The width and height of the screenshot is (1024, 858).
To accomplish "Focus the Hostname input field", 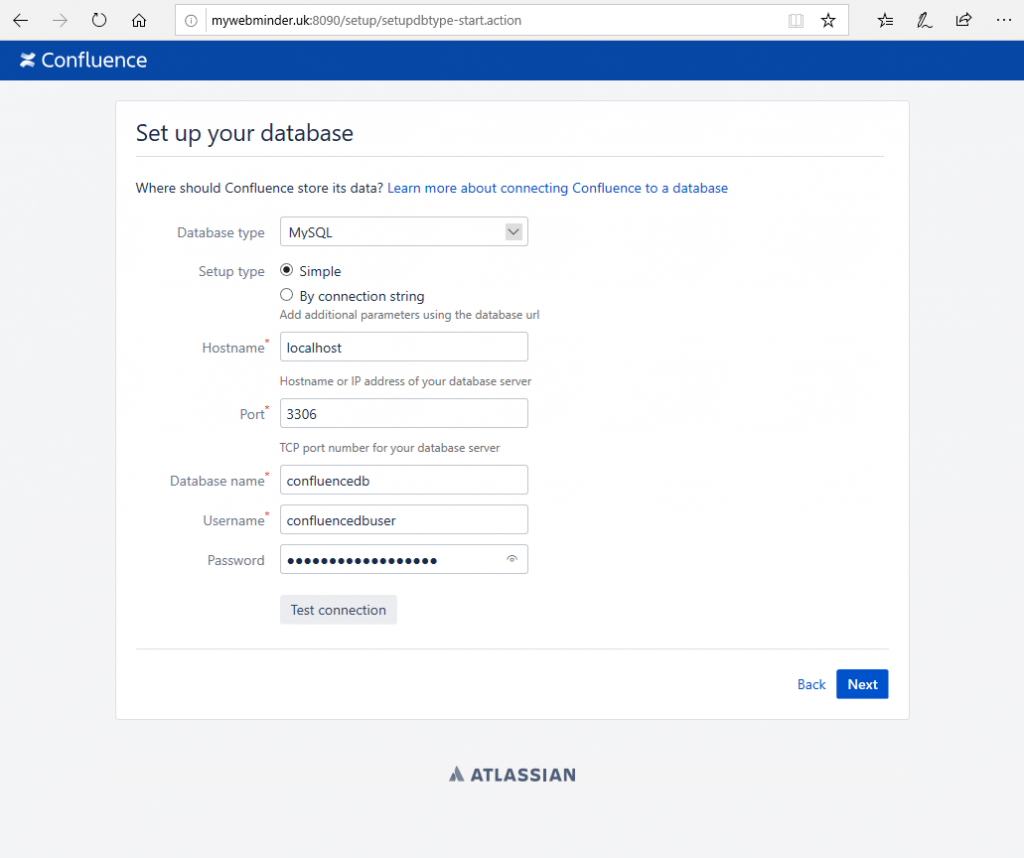I will tap(404, 347).
